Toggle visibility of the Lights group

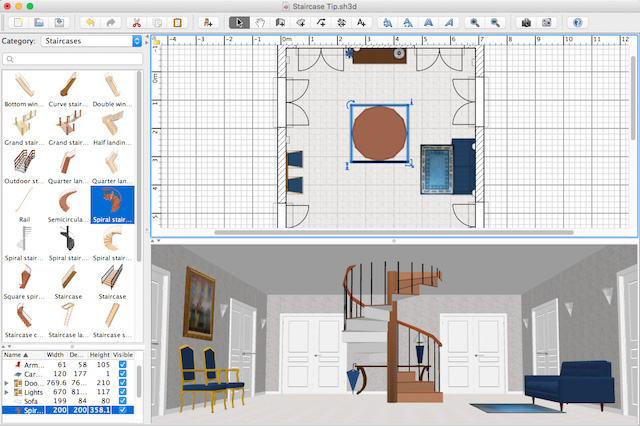click(x=122, y=392)
